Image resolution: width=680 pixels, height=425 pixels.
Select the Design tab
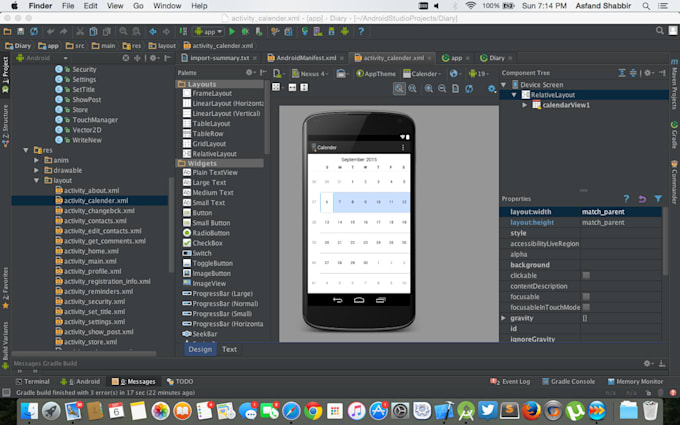[x=200, y=349]
